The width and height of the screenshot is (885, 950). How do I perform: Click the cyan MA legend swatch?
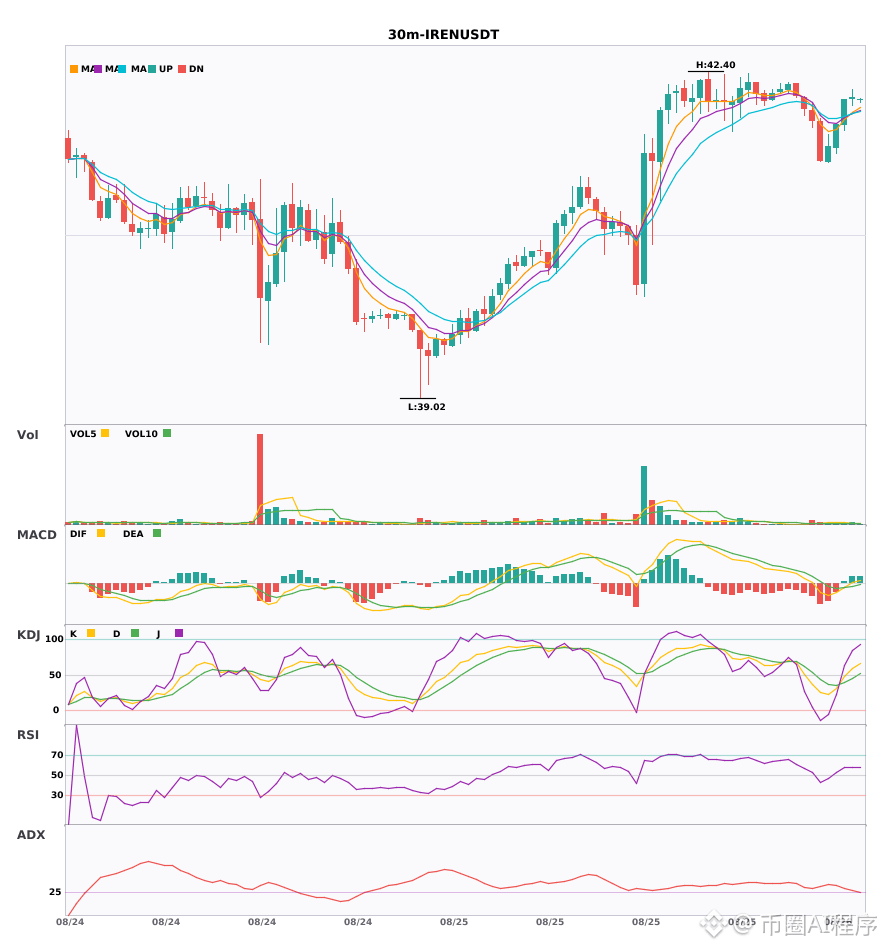tap(122, 69)
